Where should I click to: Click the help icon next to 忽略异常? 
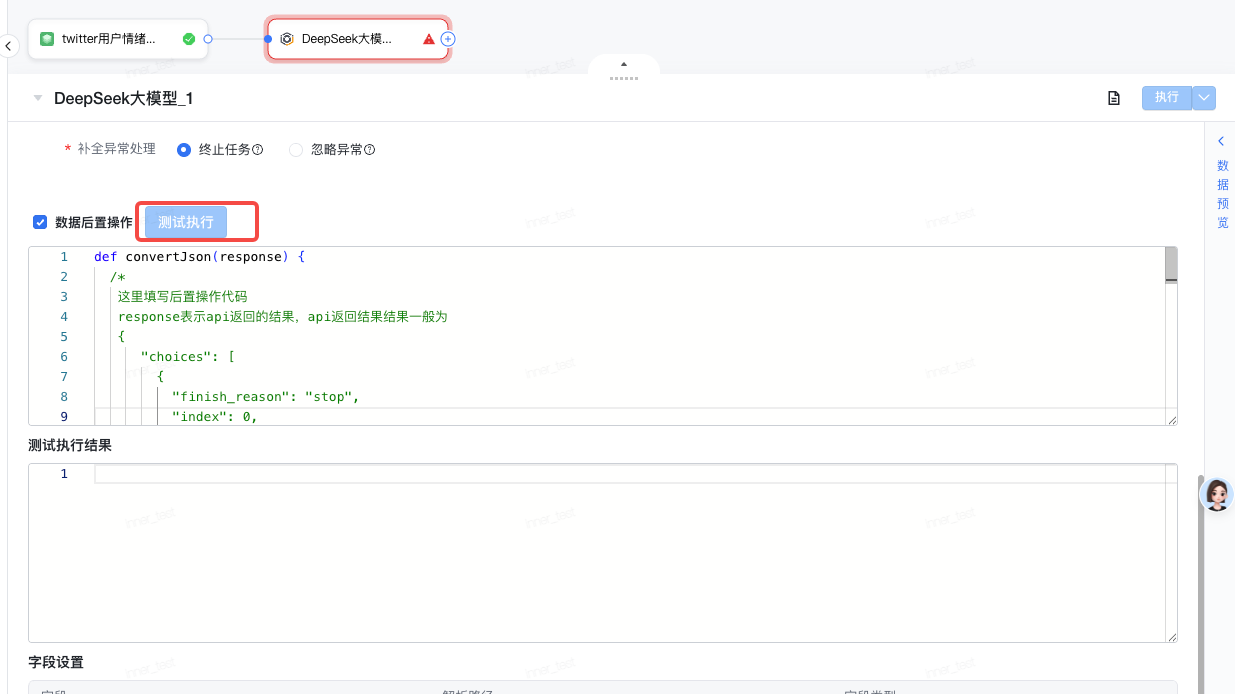pos(369,150)
